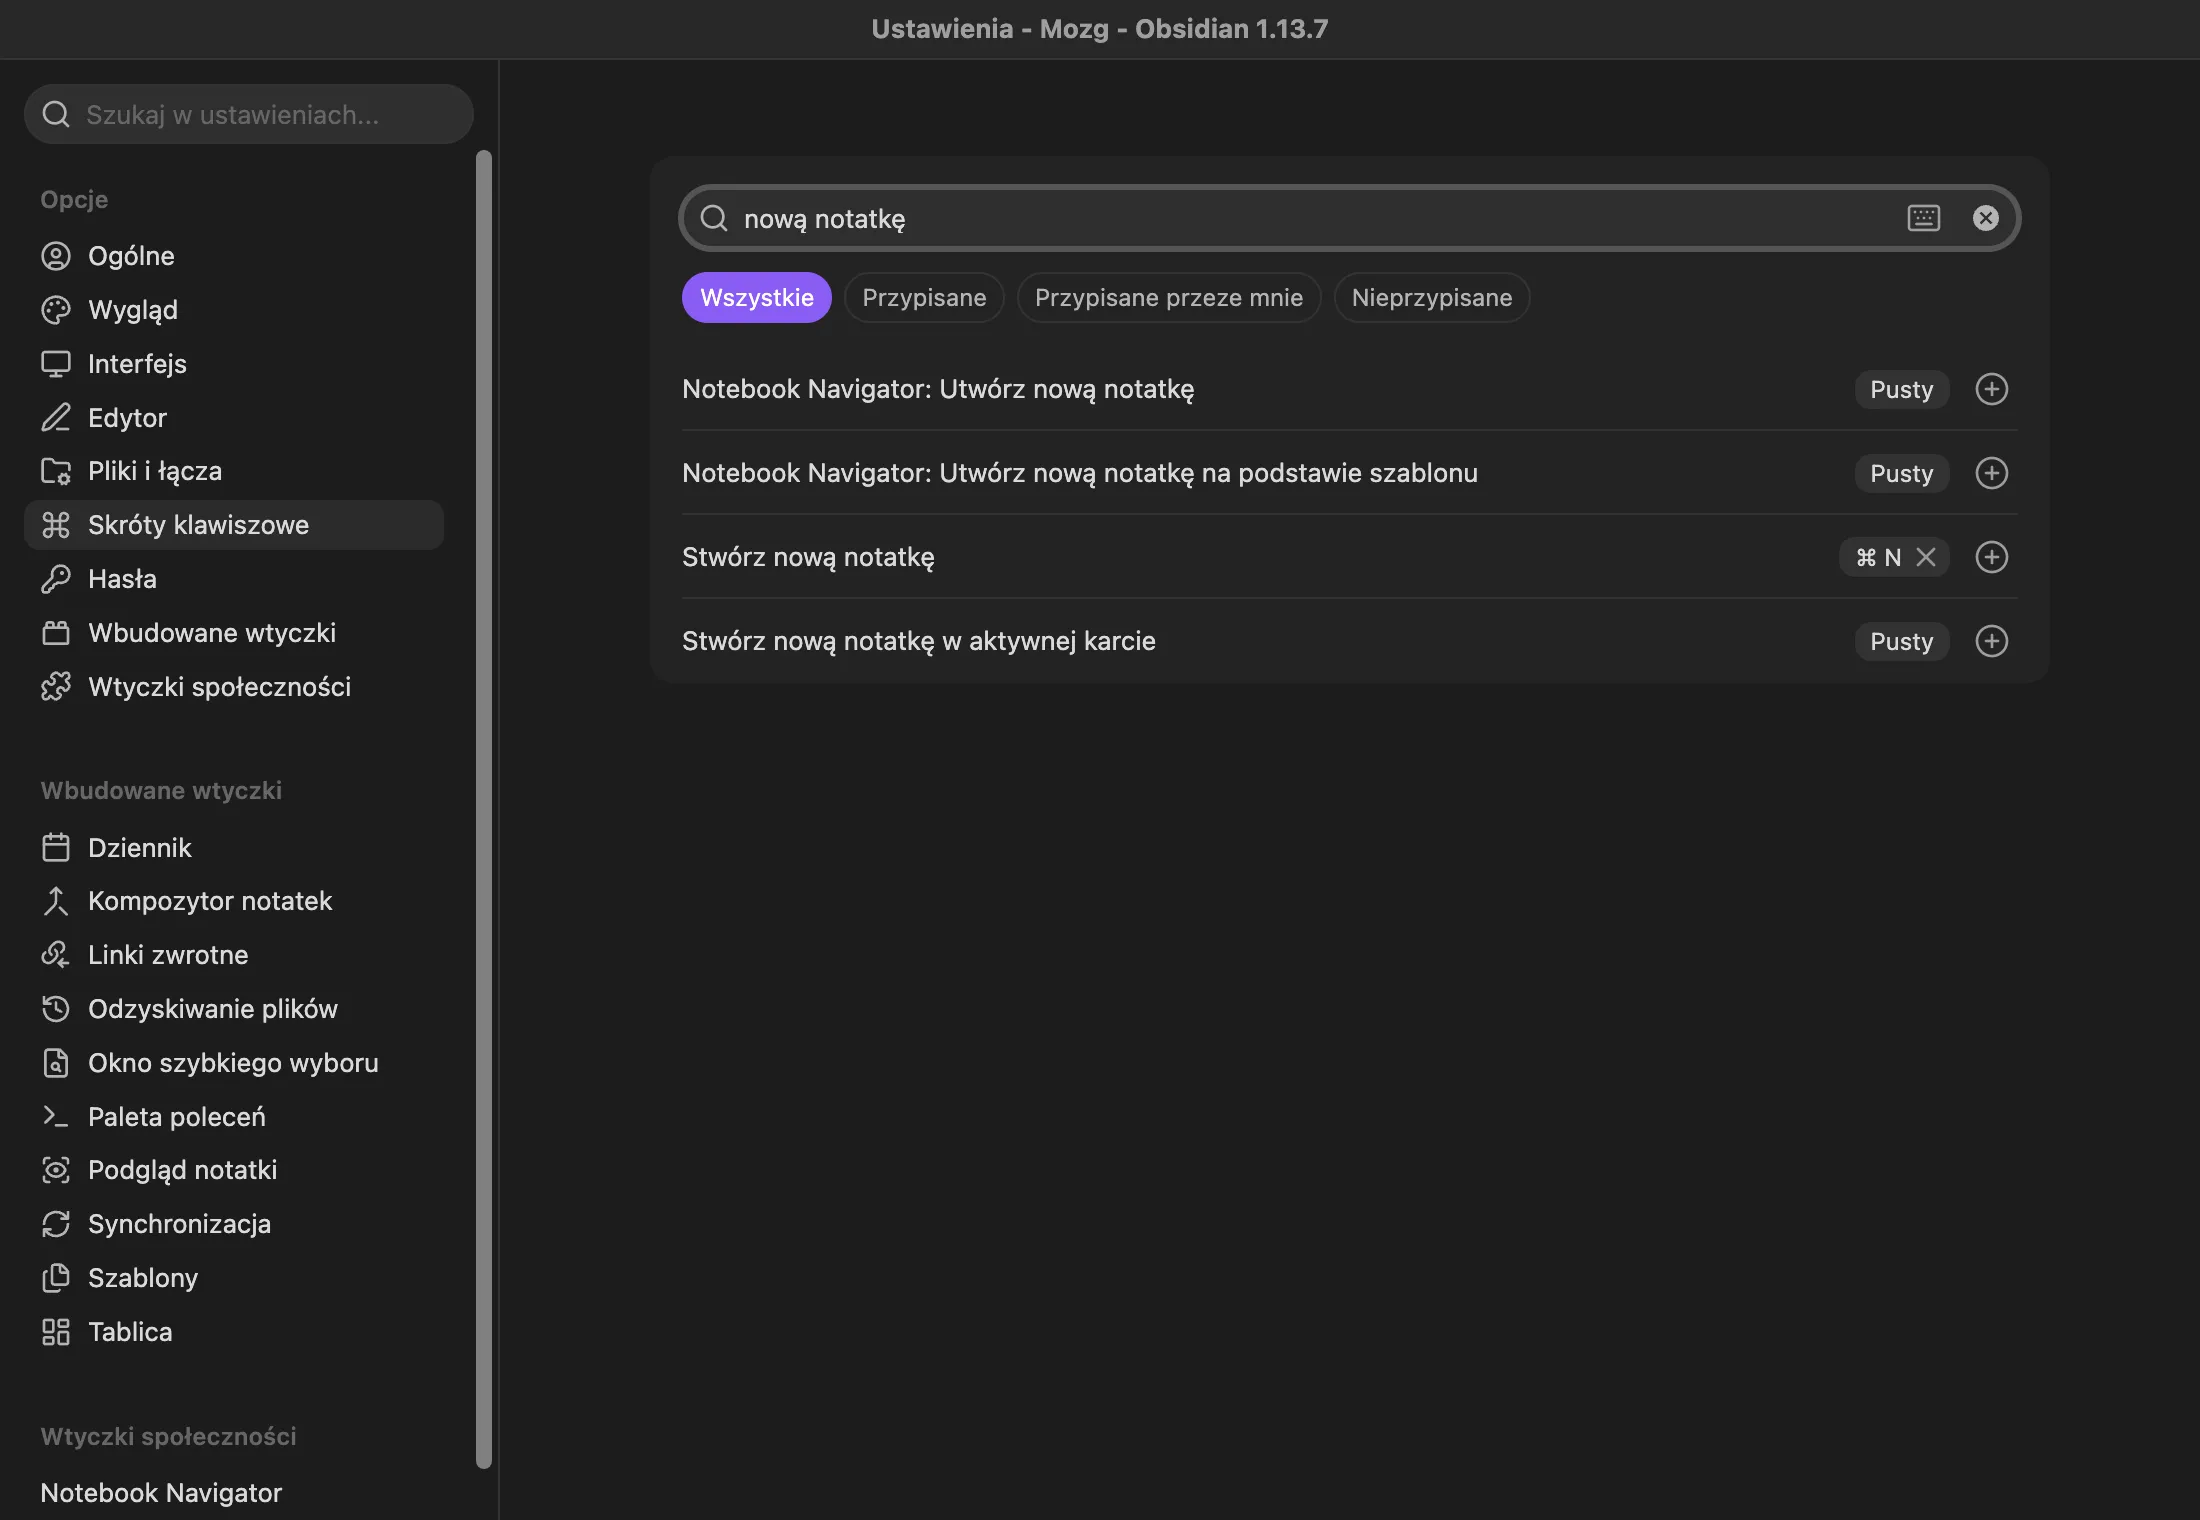Screen dimensions: 2200x1520
Task: Select the Przypisane filter tab
Action: point(924,298)
